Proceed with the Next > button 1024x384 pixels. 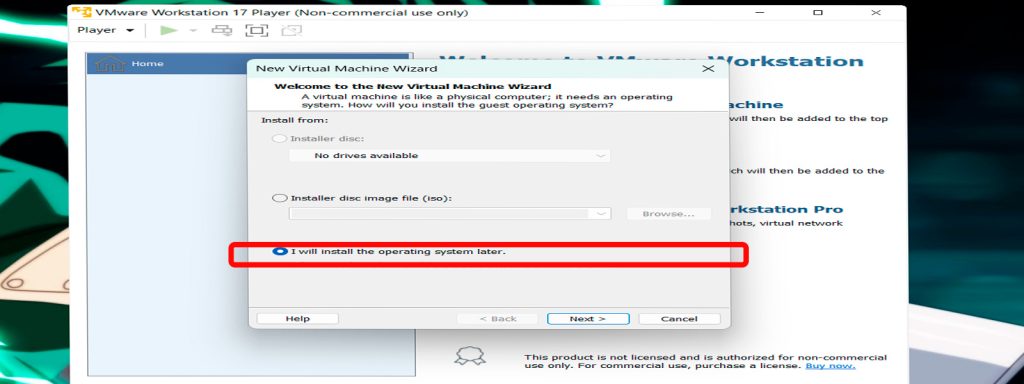point(588,319)
